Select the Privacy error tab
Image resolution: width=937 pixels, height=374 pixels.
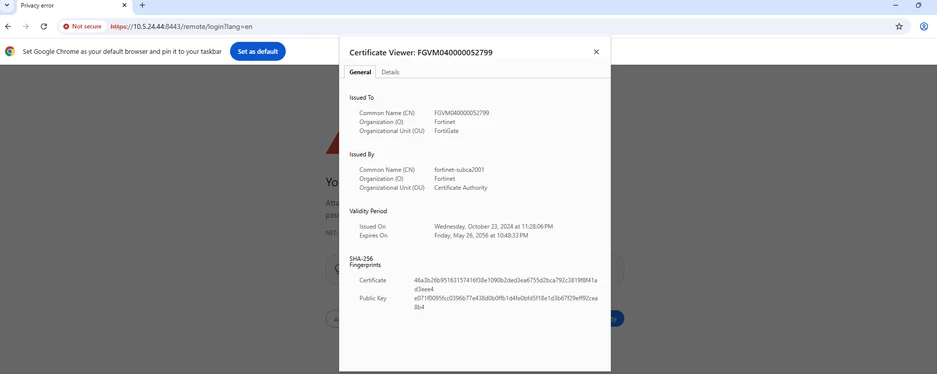pyautogui.click(x=72, y=5)
